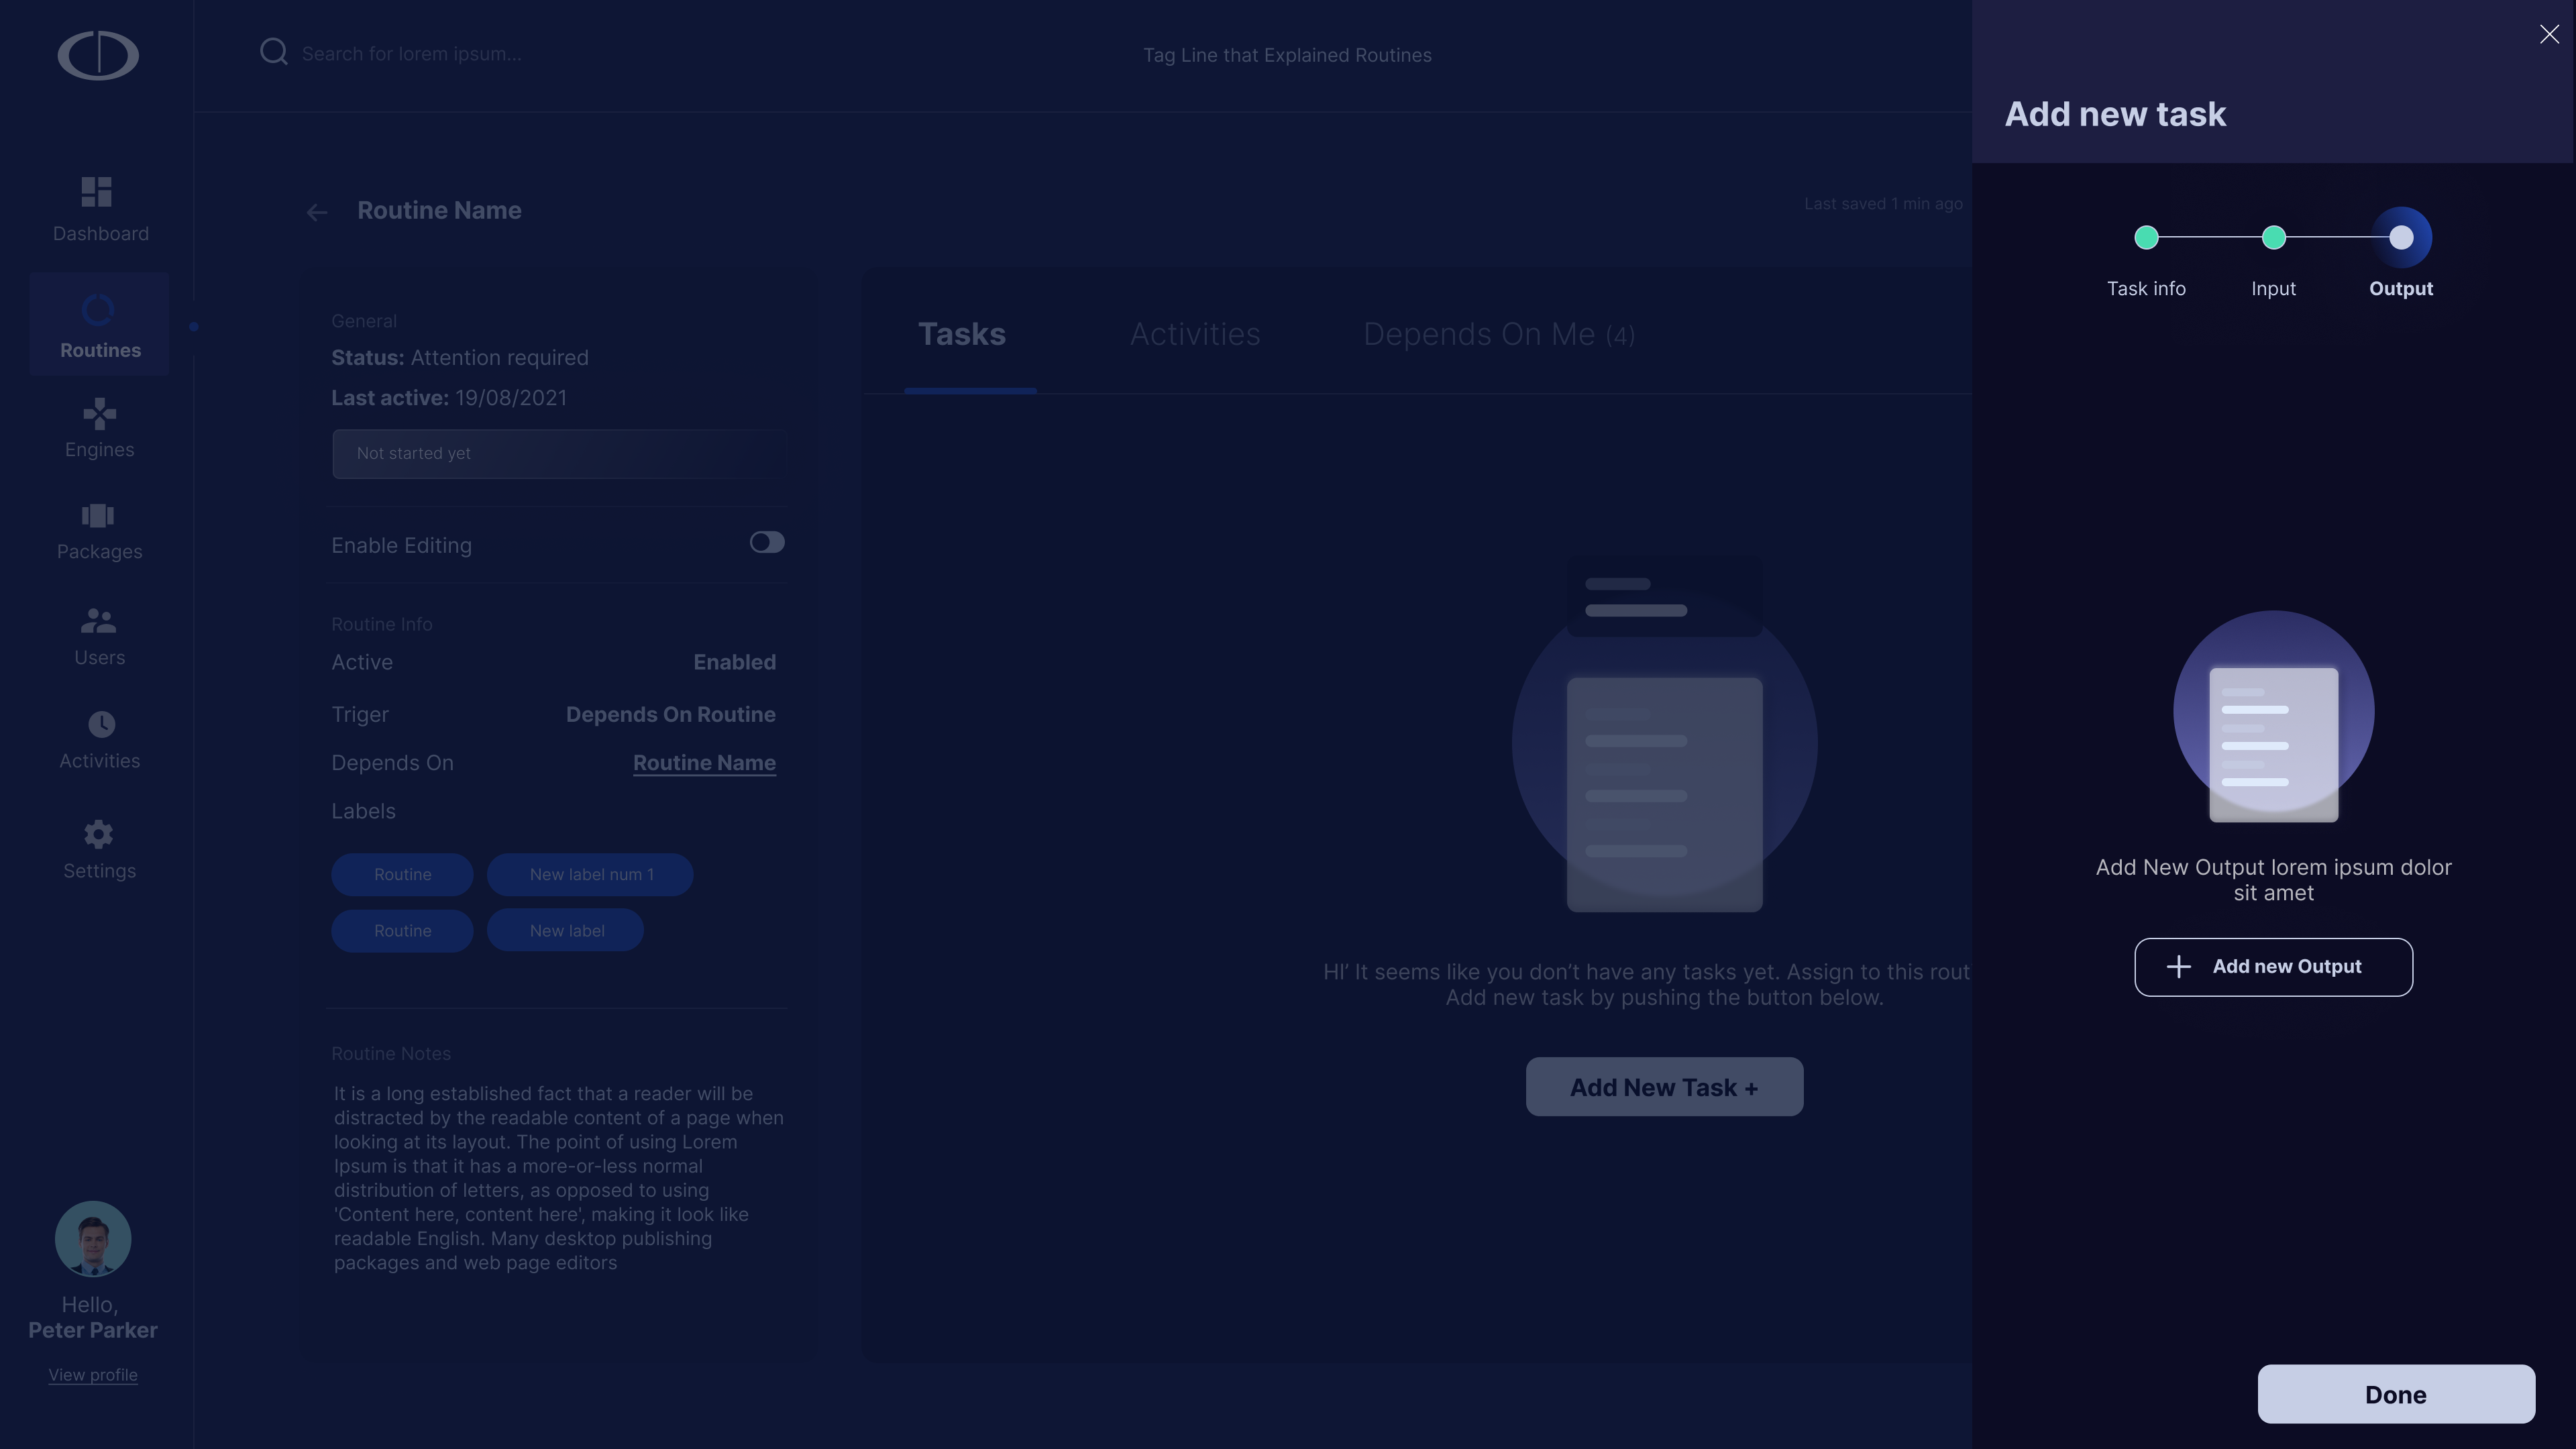Click Peter Parker's avatar photo

[x=93, y=1238]
